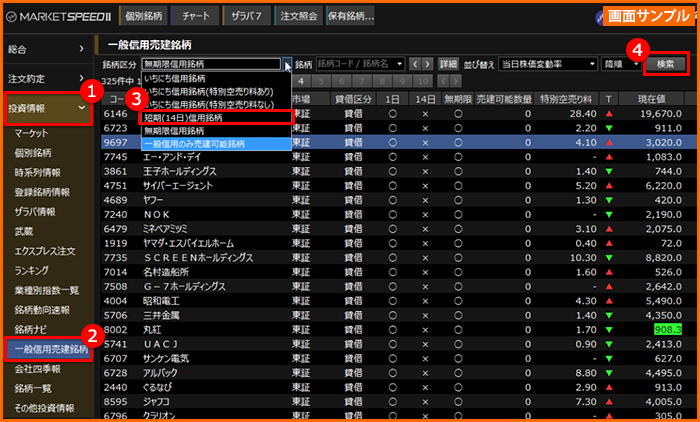The image size is (700, 422).
Task: Open 登録銘柄情報 in the sidebar
Action: (x=42, y=192)
